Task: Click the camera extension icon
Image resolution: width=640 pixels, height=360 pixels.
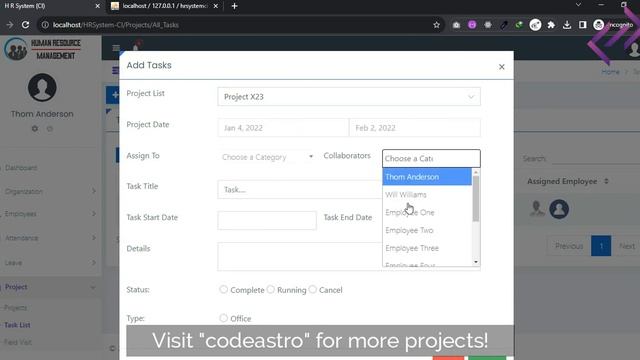Action: [456, 25]
